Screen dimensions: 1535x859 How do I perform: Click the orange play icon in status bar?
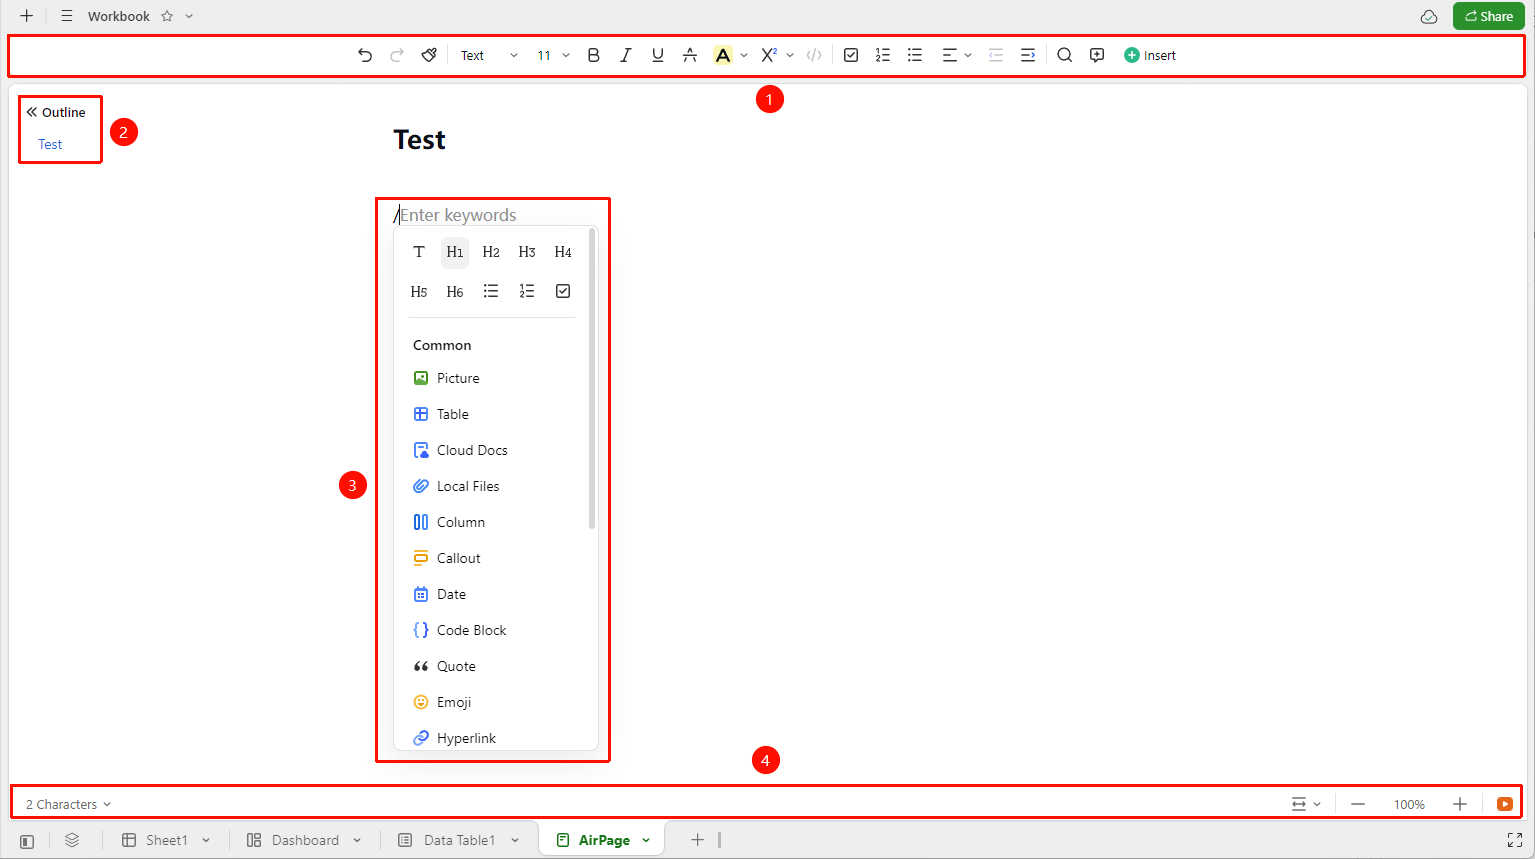click(1505, 804)
